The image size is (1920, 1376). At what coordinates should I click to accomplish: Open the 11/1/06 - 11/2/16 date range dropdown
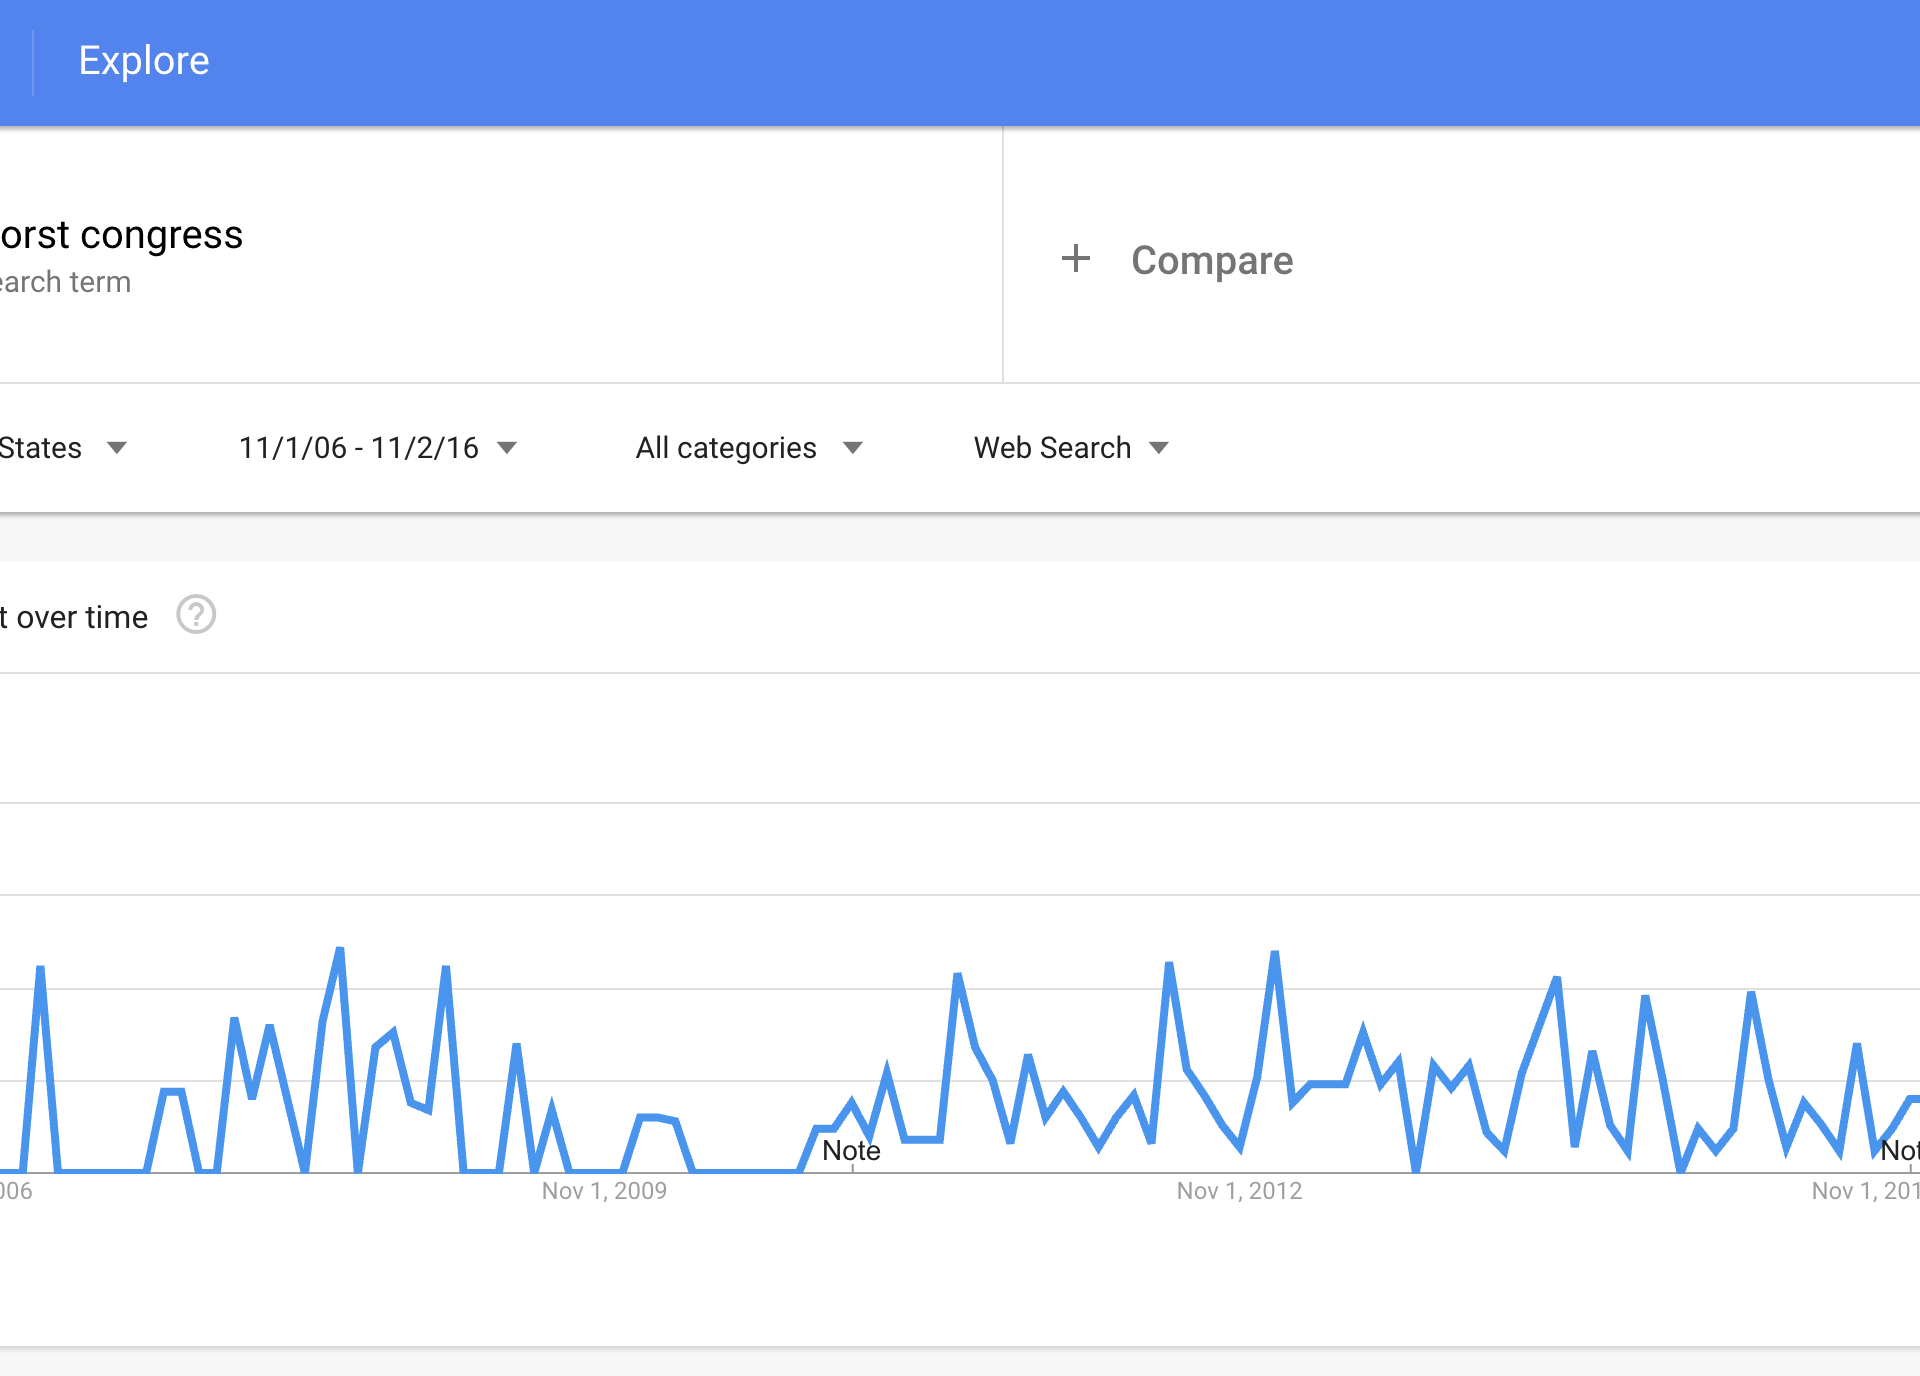[377, 448]
